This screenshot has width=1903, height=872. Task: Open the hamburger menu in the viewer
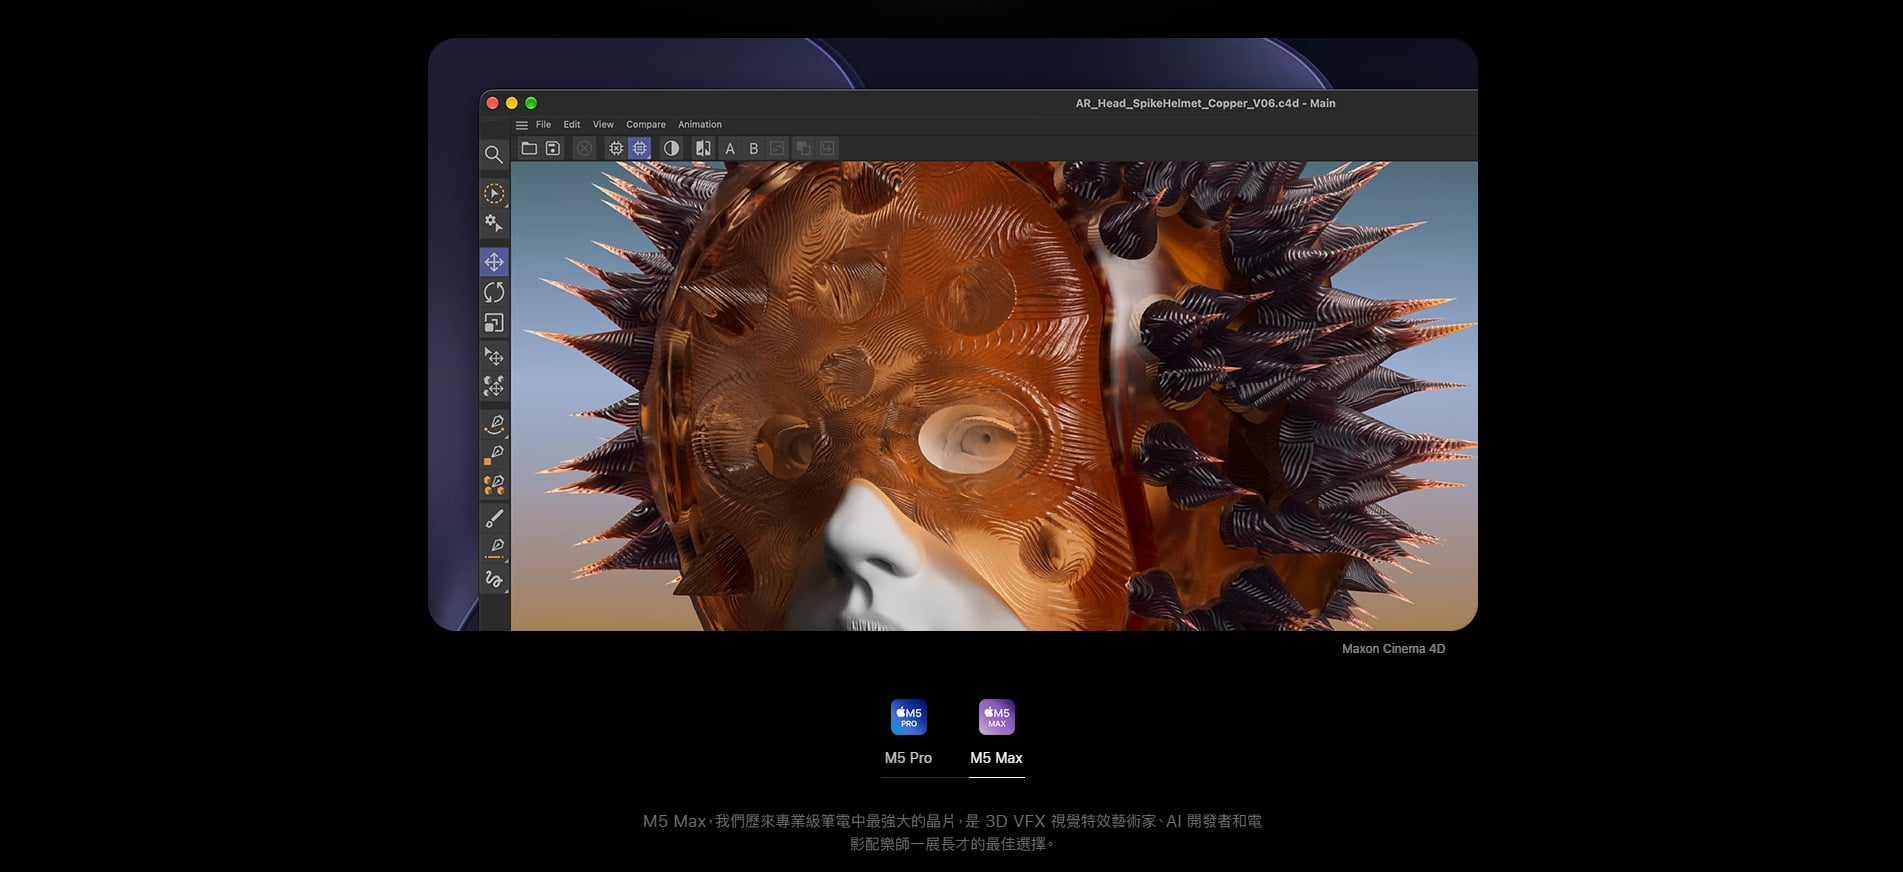point(521,125)
